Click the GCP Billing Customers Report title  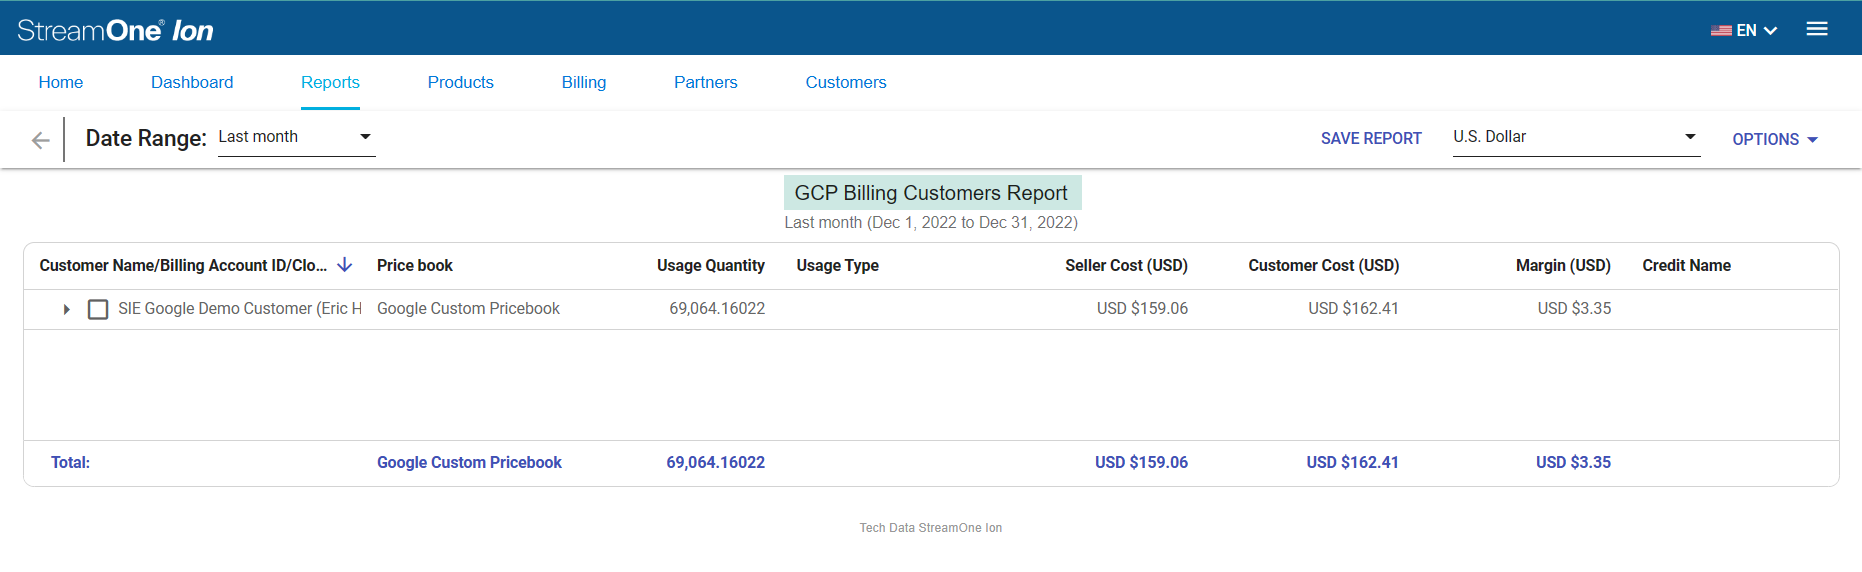tap(931, 193)
